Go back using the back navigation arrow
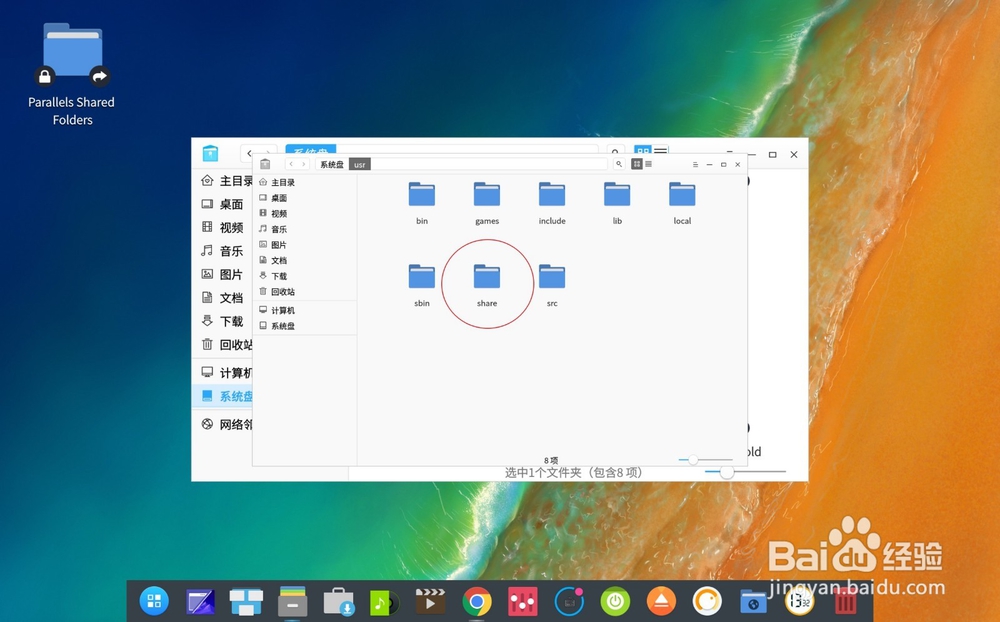 click(292, 163)
